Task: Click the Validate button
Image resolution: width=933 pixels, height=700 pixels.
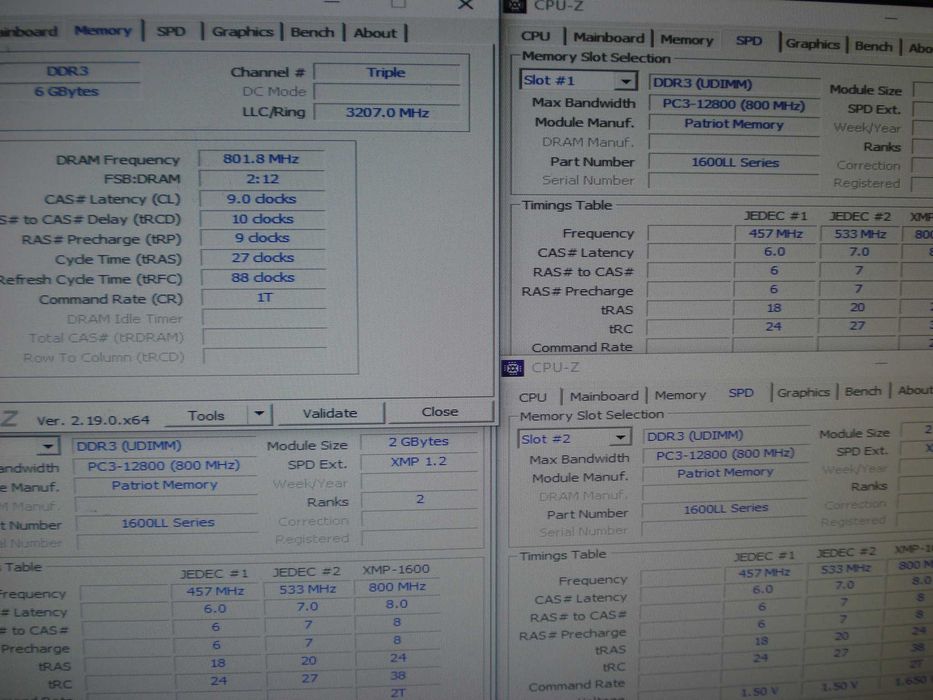Action: tap(330, 413)
